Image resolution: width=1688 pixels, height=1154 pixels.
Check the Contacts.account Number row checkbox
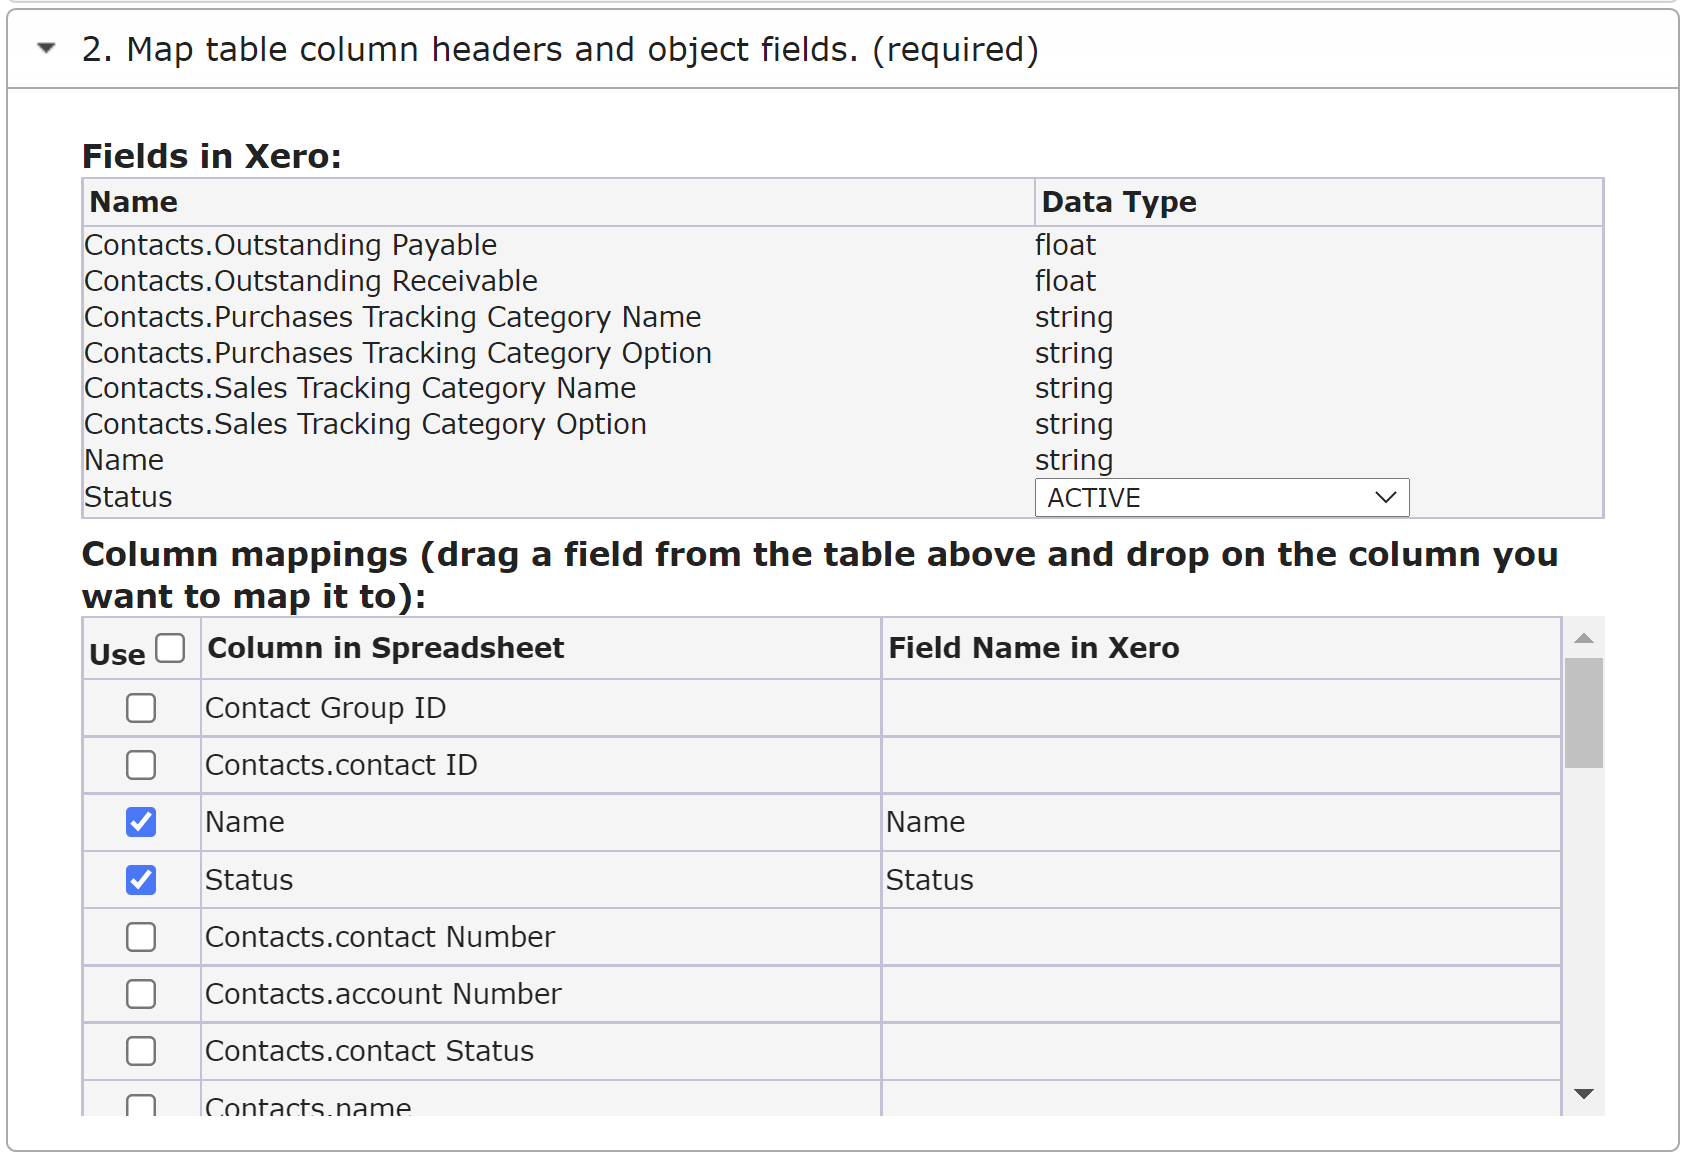[x=141, y=994]
